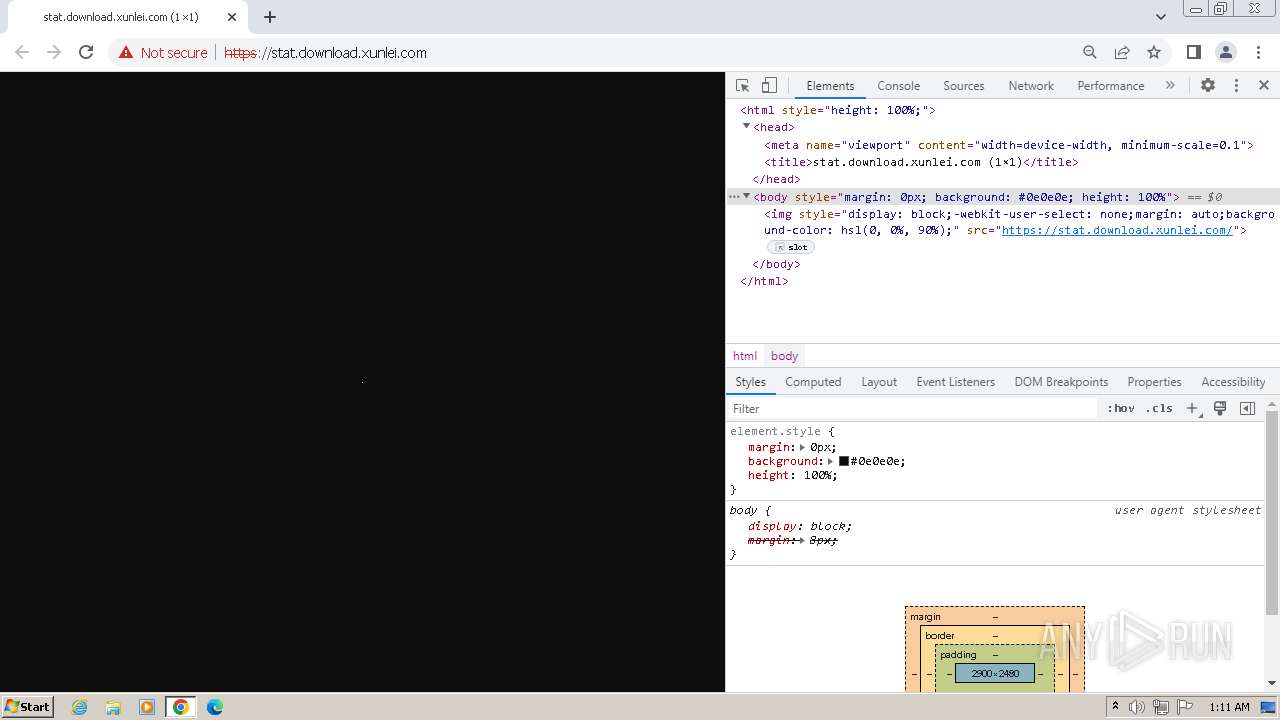Toggle the computed styles sidebar icon
1280x720 pixels.
click(1247, 409)
